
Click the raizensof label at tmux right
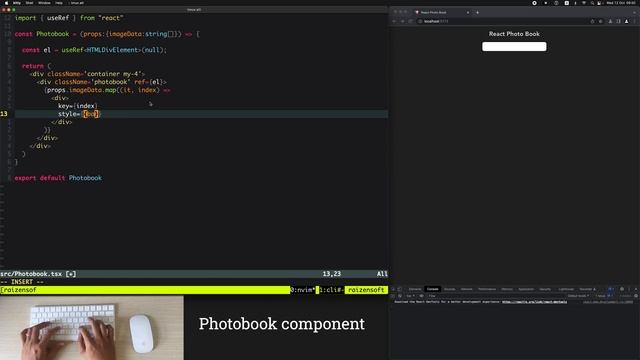[366, 290]
